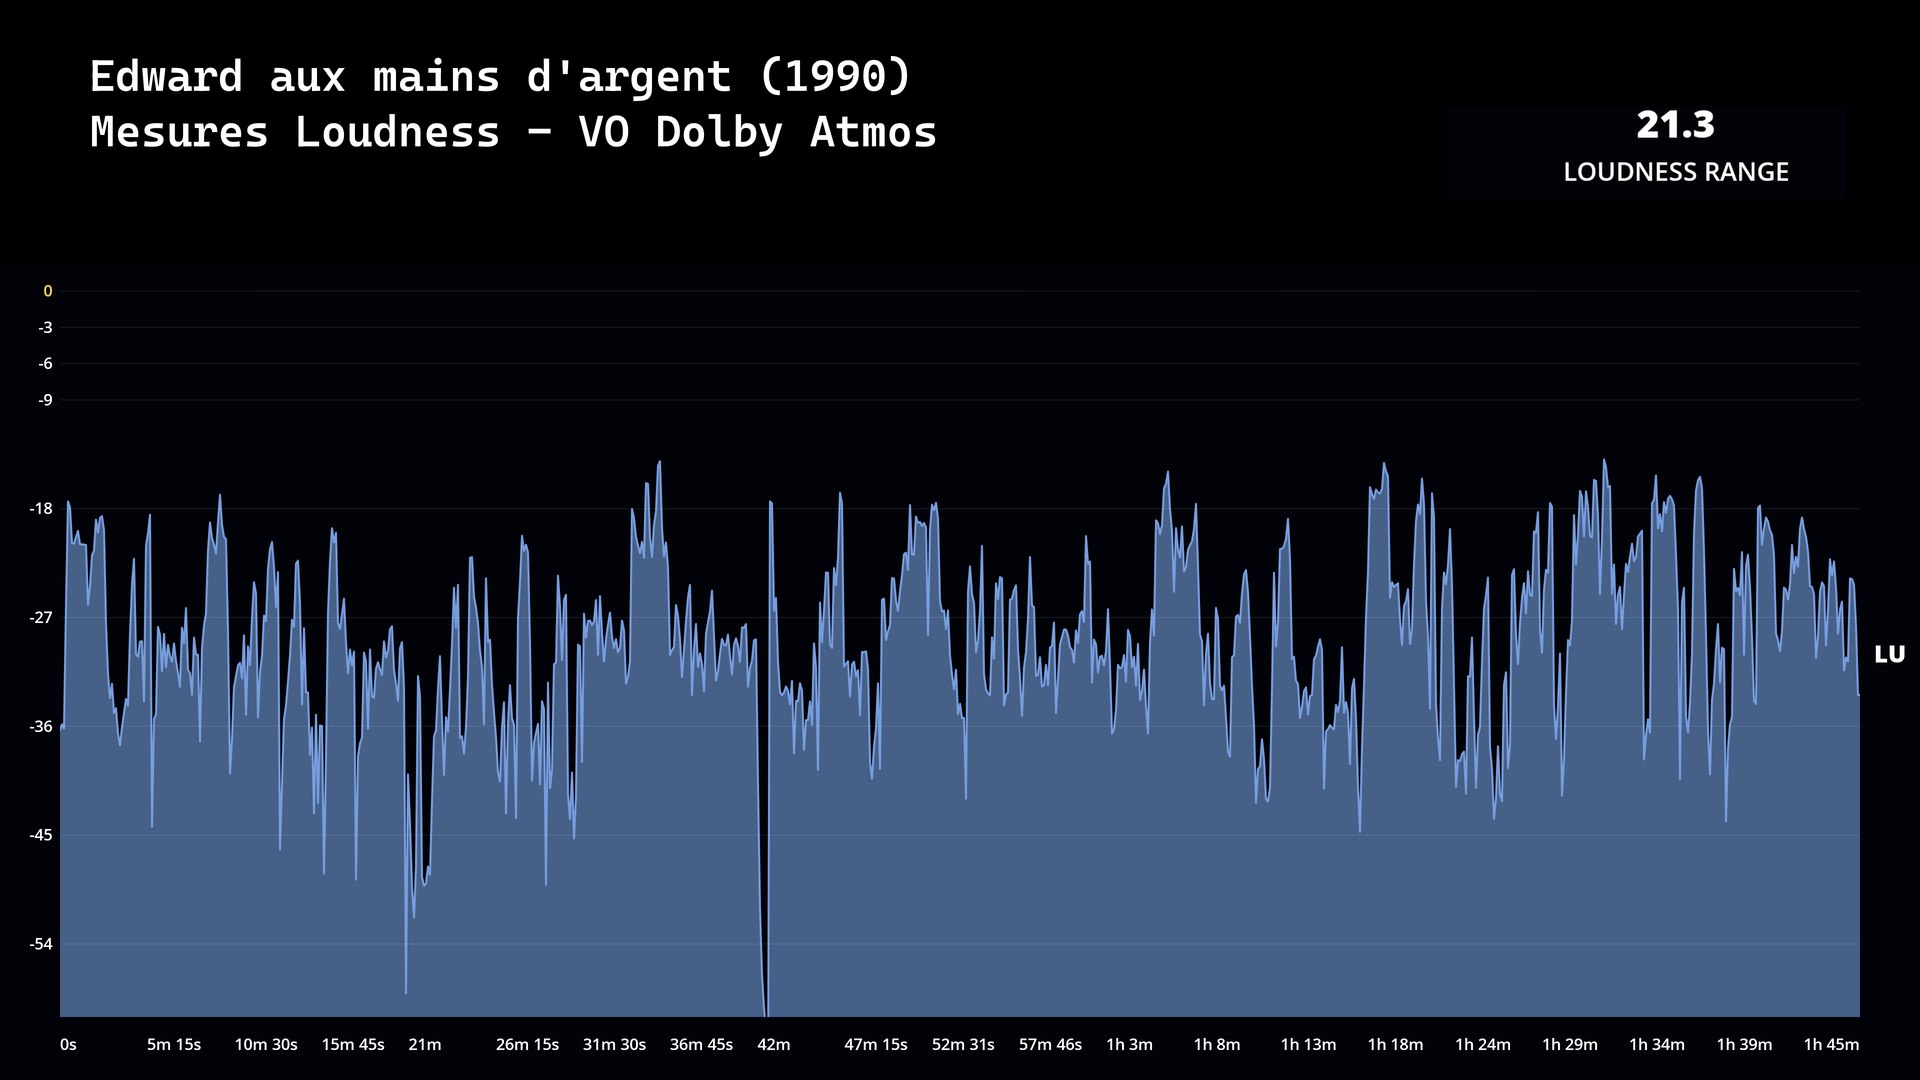Click the -45 y-axis label
The image size is (1920, 1080).
click(x=41, y=835)
